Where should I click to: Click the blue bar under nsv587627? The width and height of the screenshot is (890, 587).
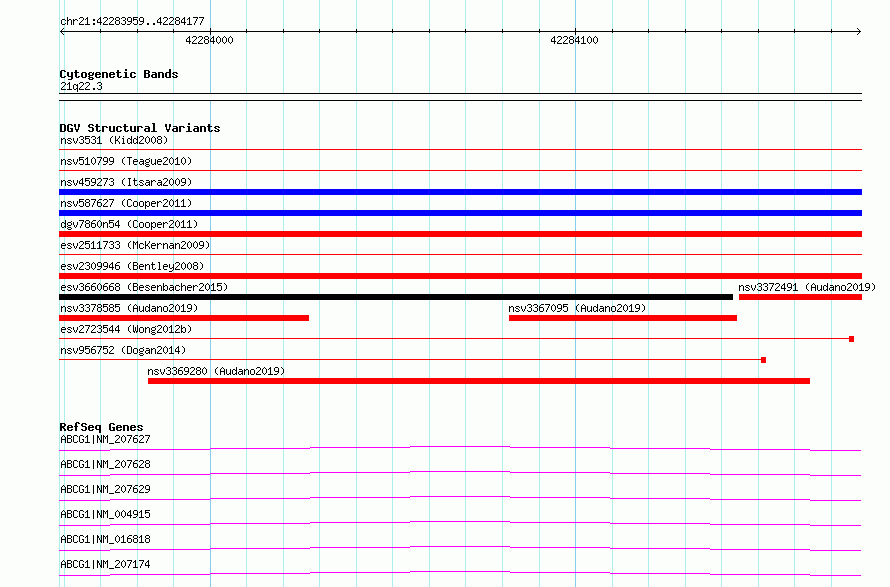(460, 213)
